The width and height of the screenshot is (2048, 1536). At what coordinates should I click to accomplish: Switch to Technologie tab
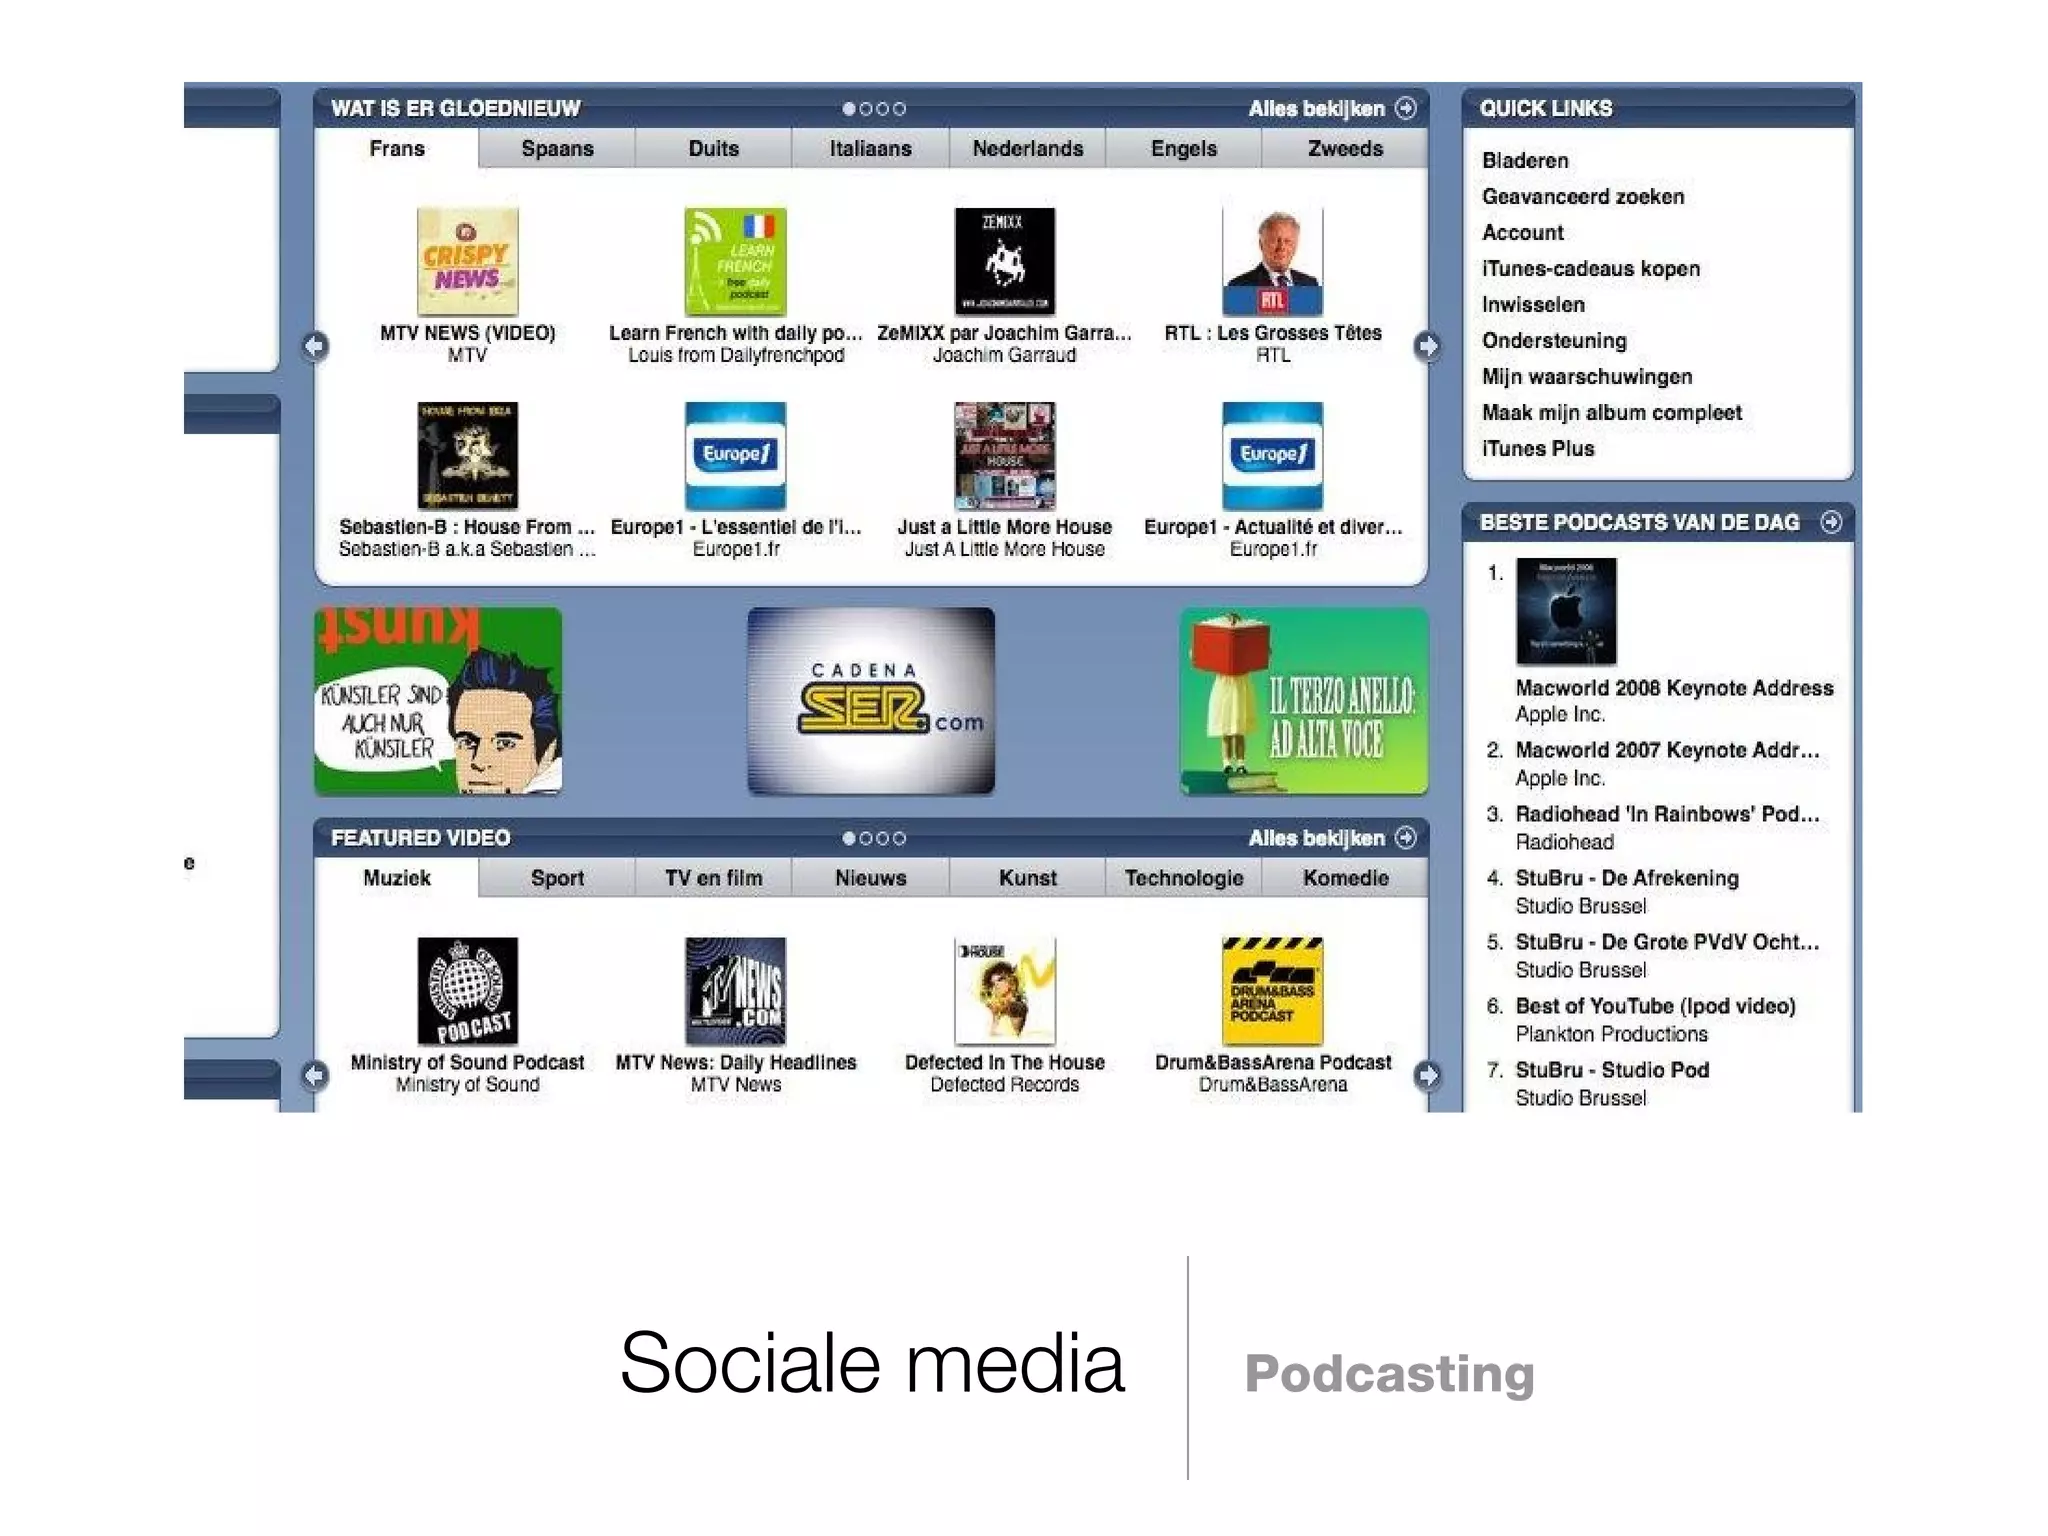1184,878
